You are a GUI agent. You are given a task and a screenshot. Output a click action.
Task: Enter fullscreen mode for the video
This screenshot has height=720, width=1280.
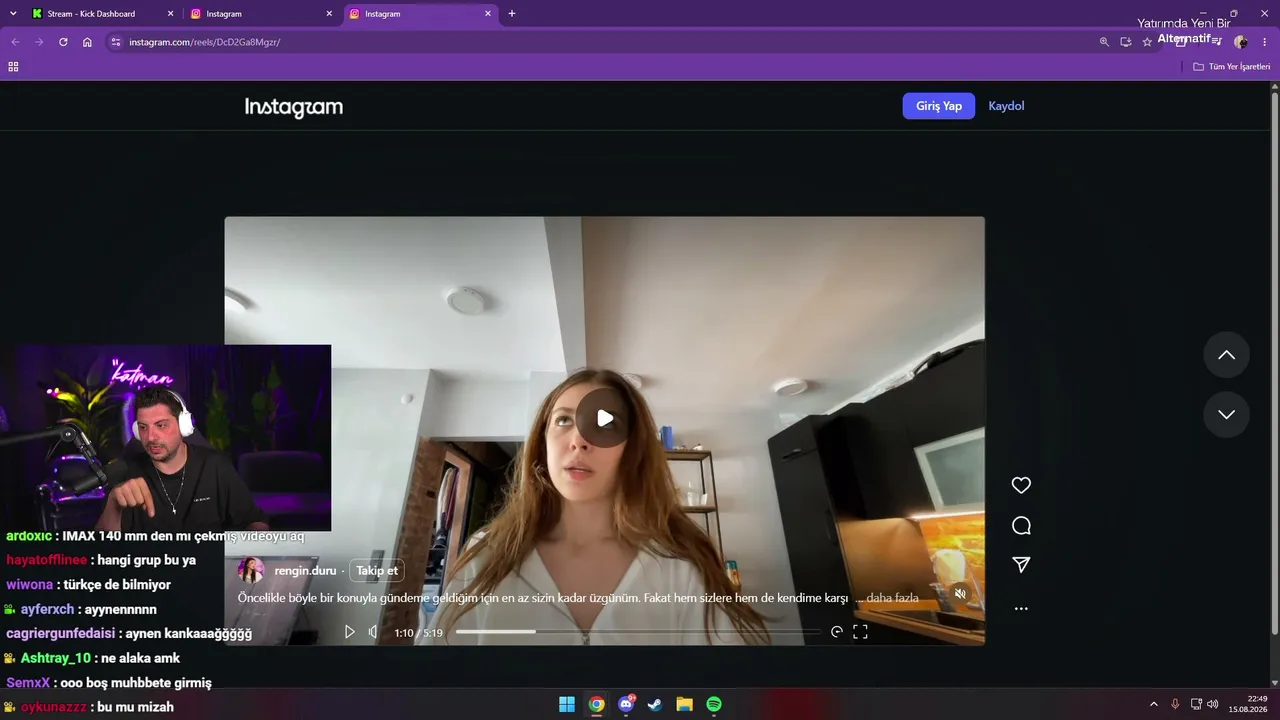[860, 632]
